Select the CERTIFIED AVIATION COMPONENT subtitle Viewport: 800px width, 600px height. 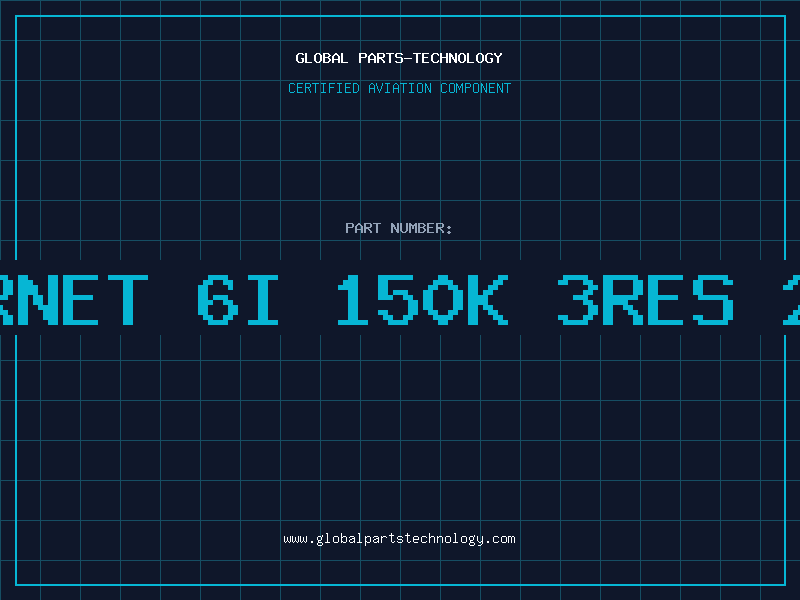click(399, 88)
